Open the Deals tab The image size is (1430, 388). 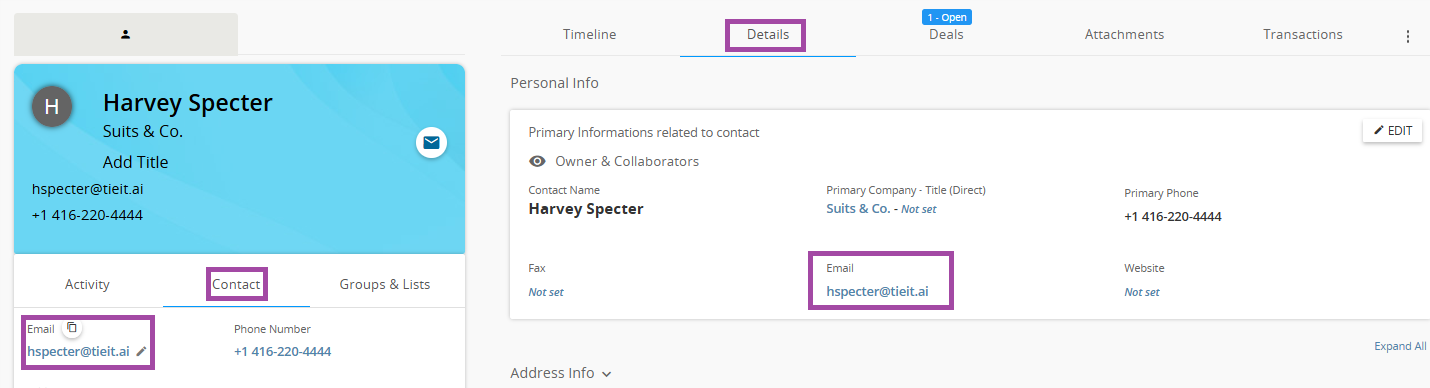(x=946, y=34)
